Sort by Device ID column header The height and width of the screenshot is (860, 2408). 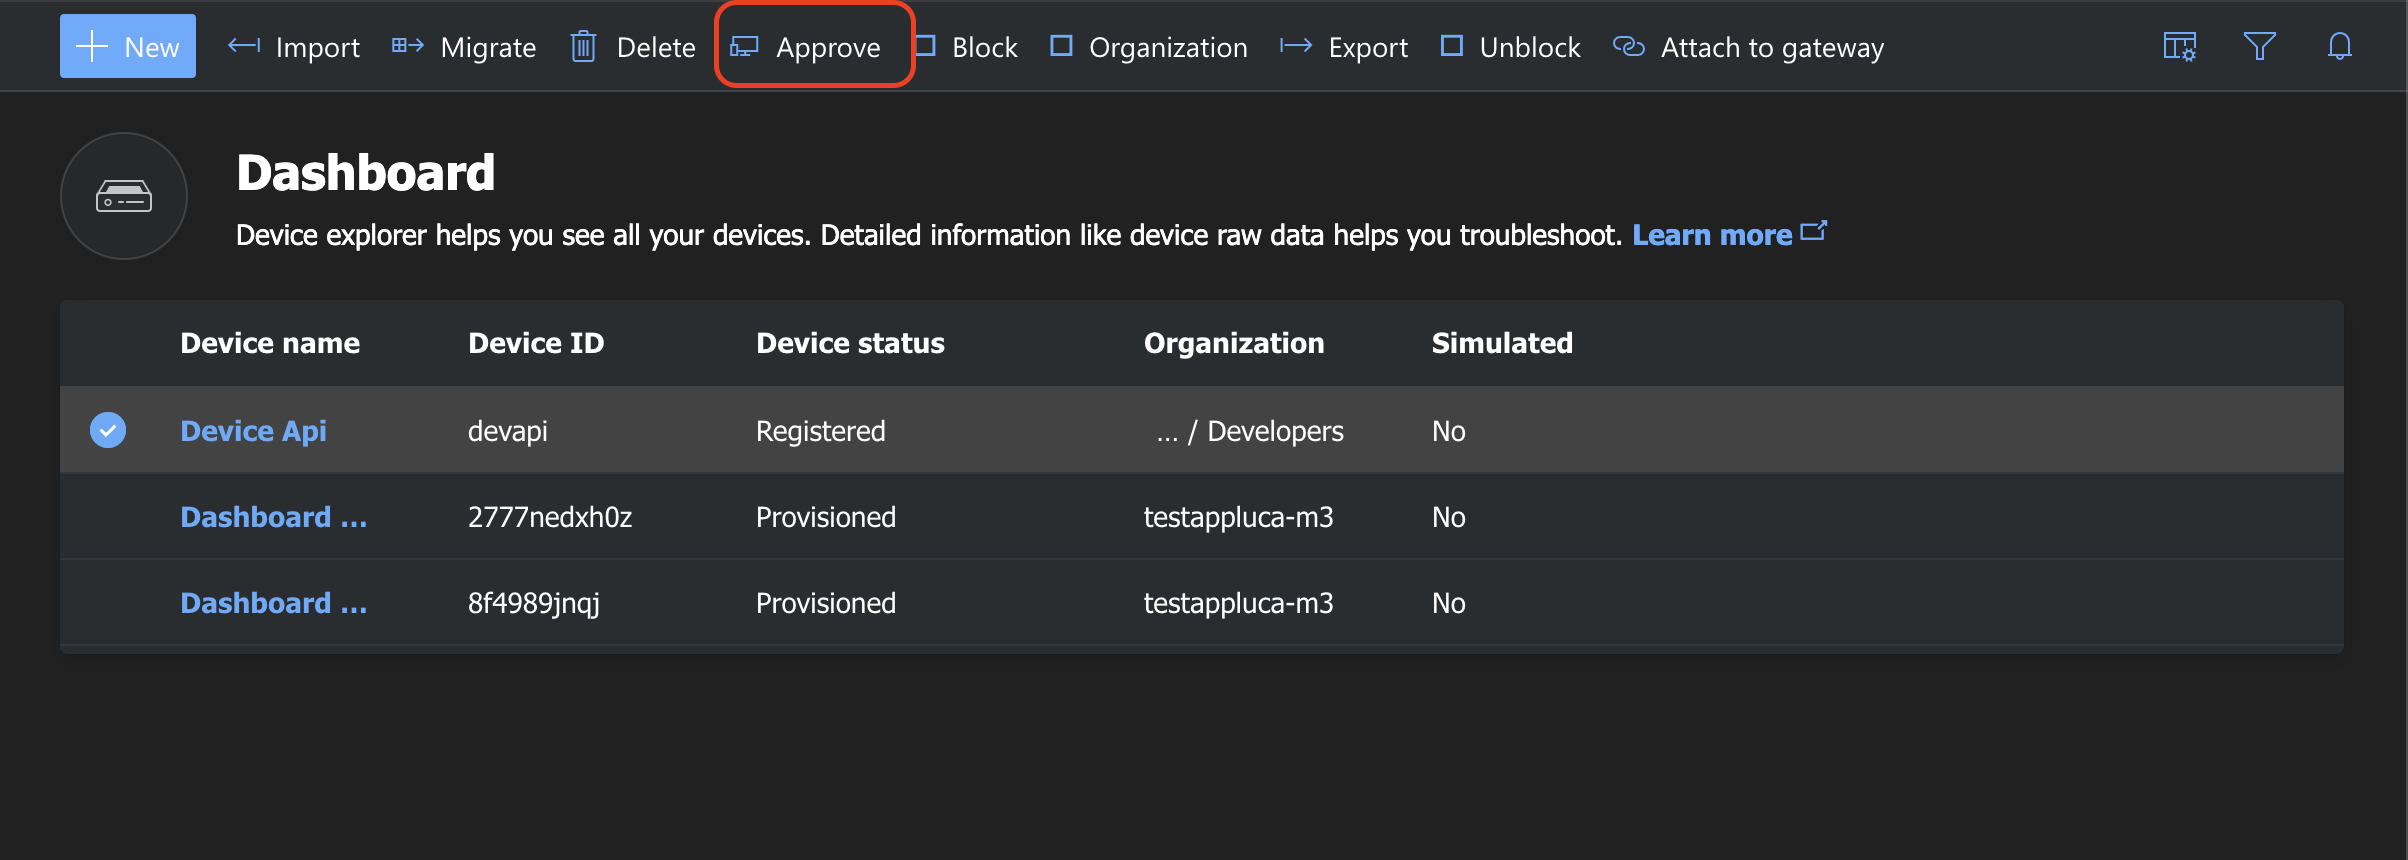click(x=536, y=343)
